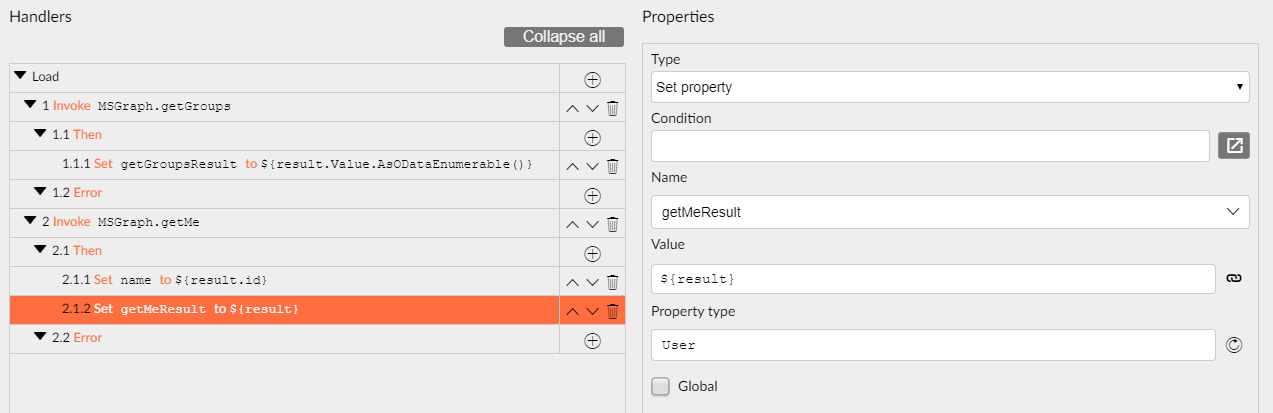Delete the selected getMeResult step
Screen dimensions: 1273x413
click(613, 311)
